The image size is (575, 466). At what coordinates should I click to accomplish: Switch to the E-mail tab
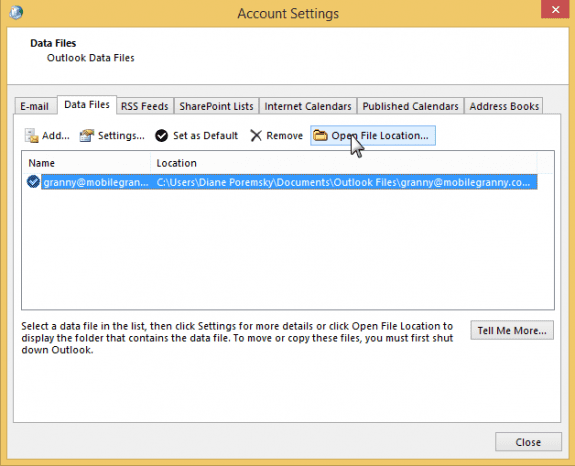[34, 106]
